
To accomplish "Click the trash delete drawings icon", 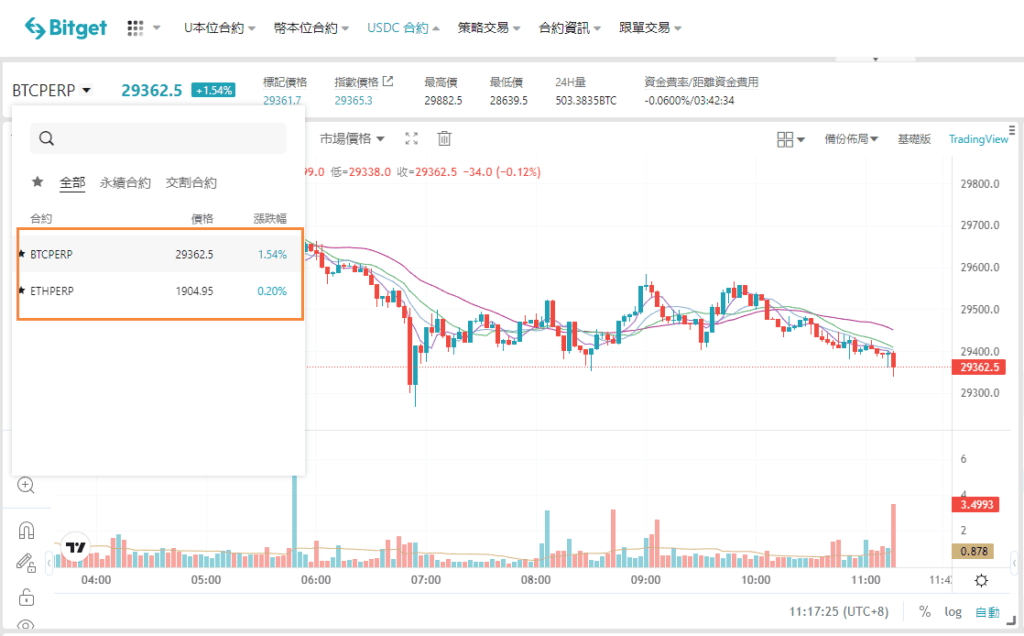I will (444, 138).
